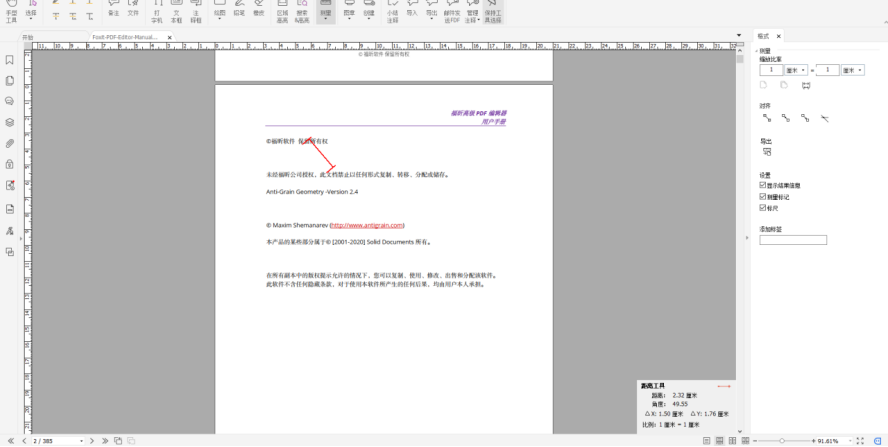
Task: Click the second scale ratio value field
Action: click(x=827, y=70)
